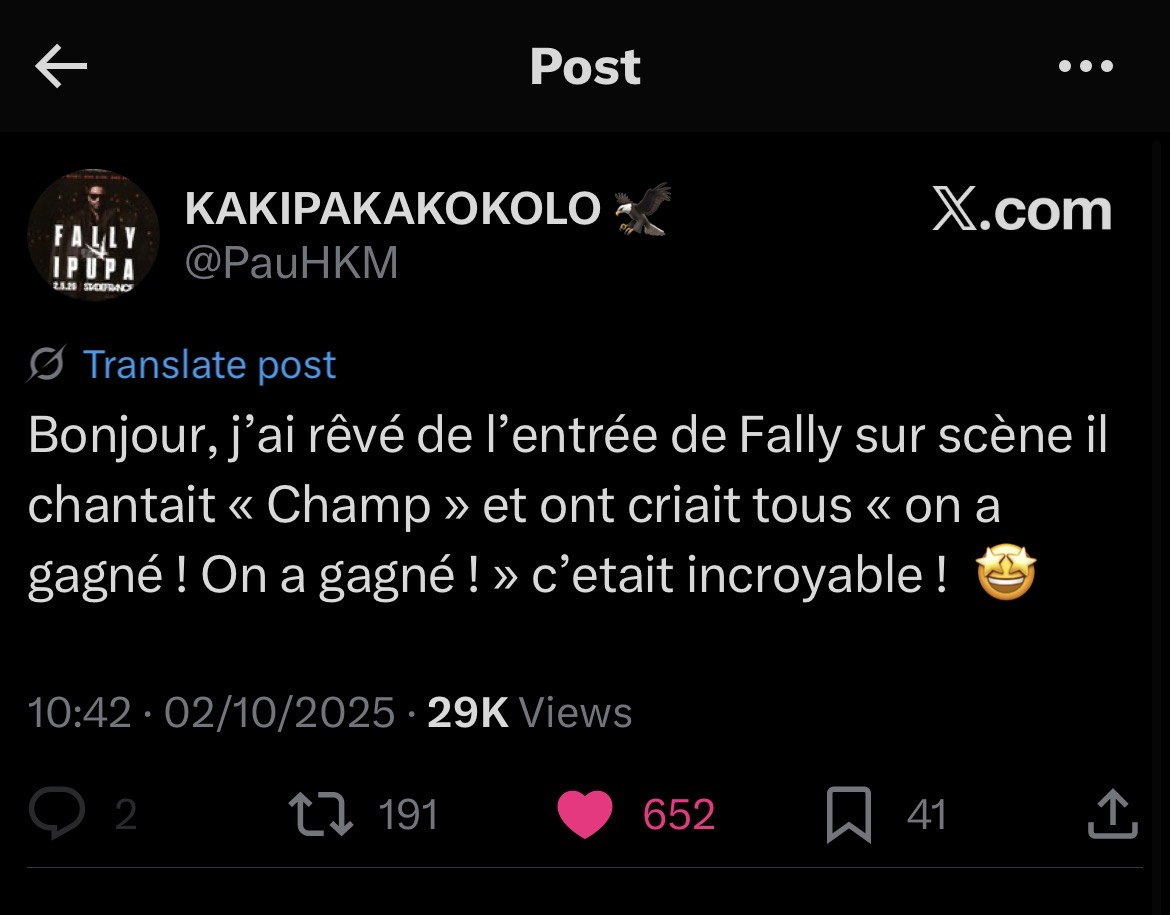Open the three-dot more options menu

pos(1085,67)
